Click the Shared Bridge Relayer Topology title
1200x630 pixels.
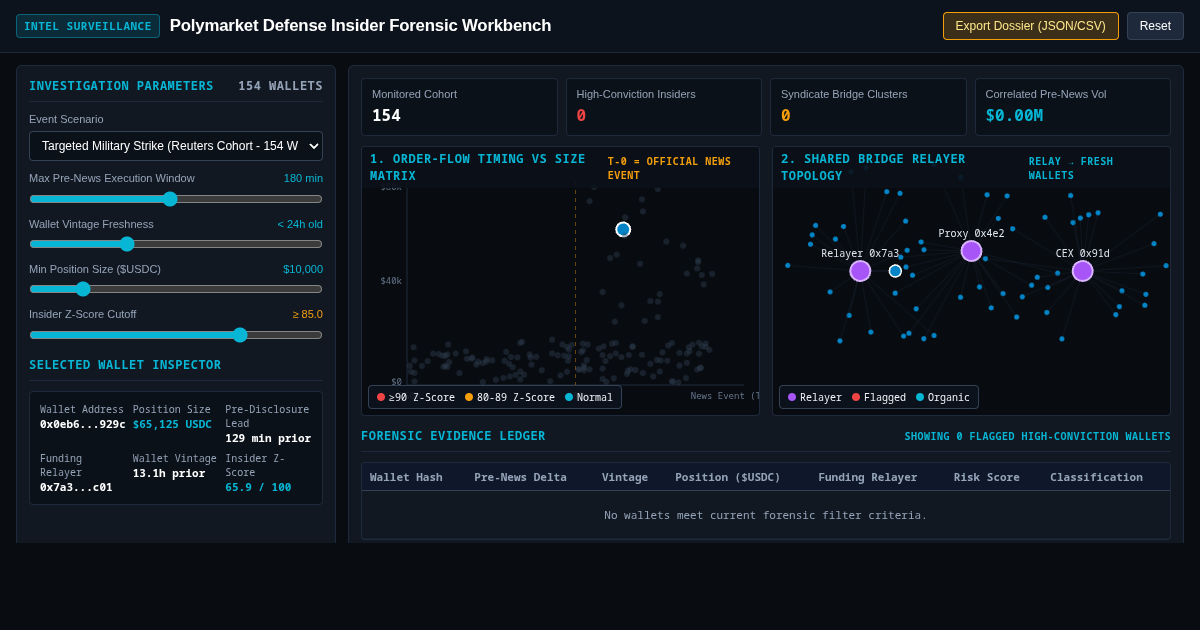873,167
